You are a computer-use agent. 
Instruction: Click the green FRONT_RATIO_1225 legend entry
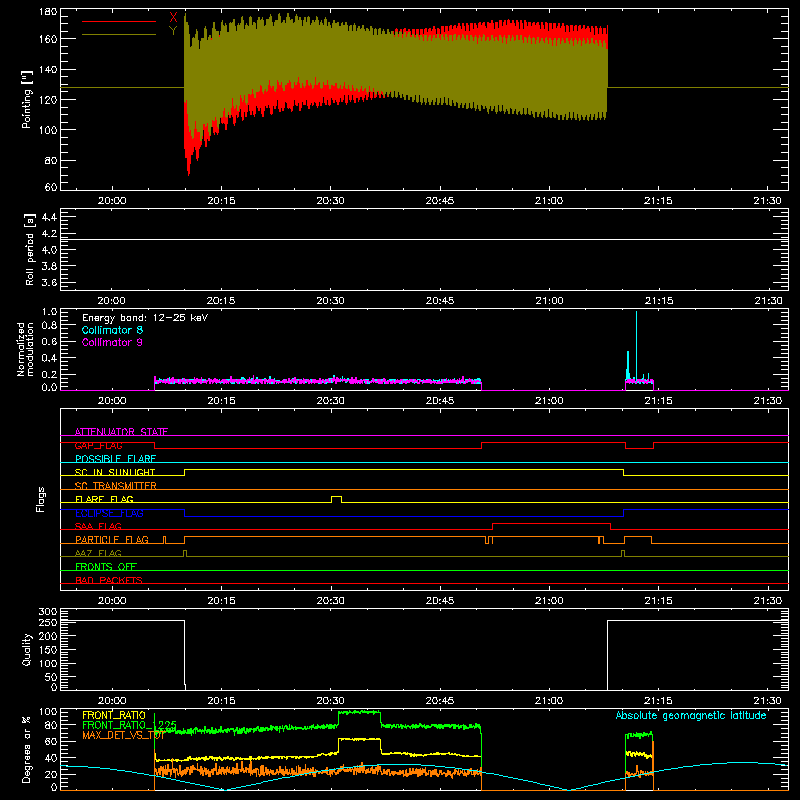click(x=129, y=725)
